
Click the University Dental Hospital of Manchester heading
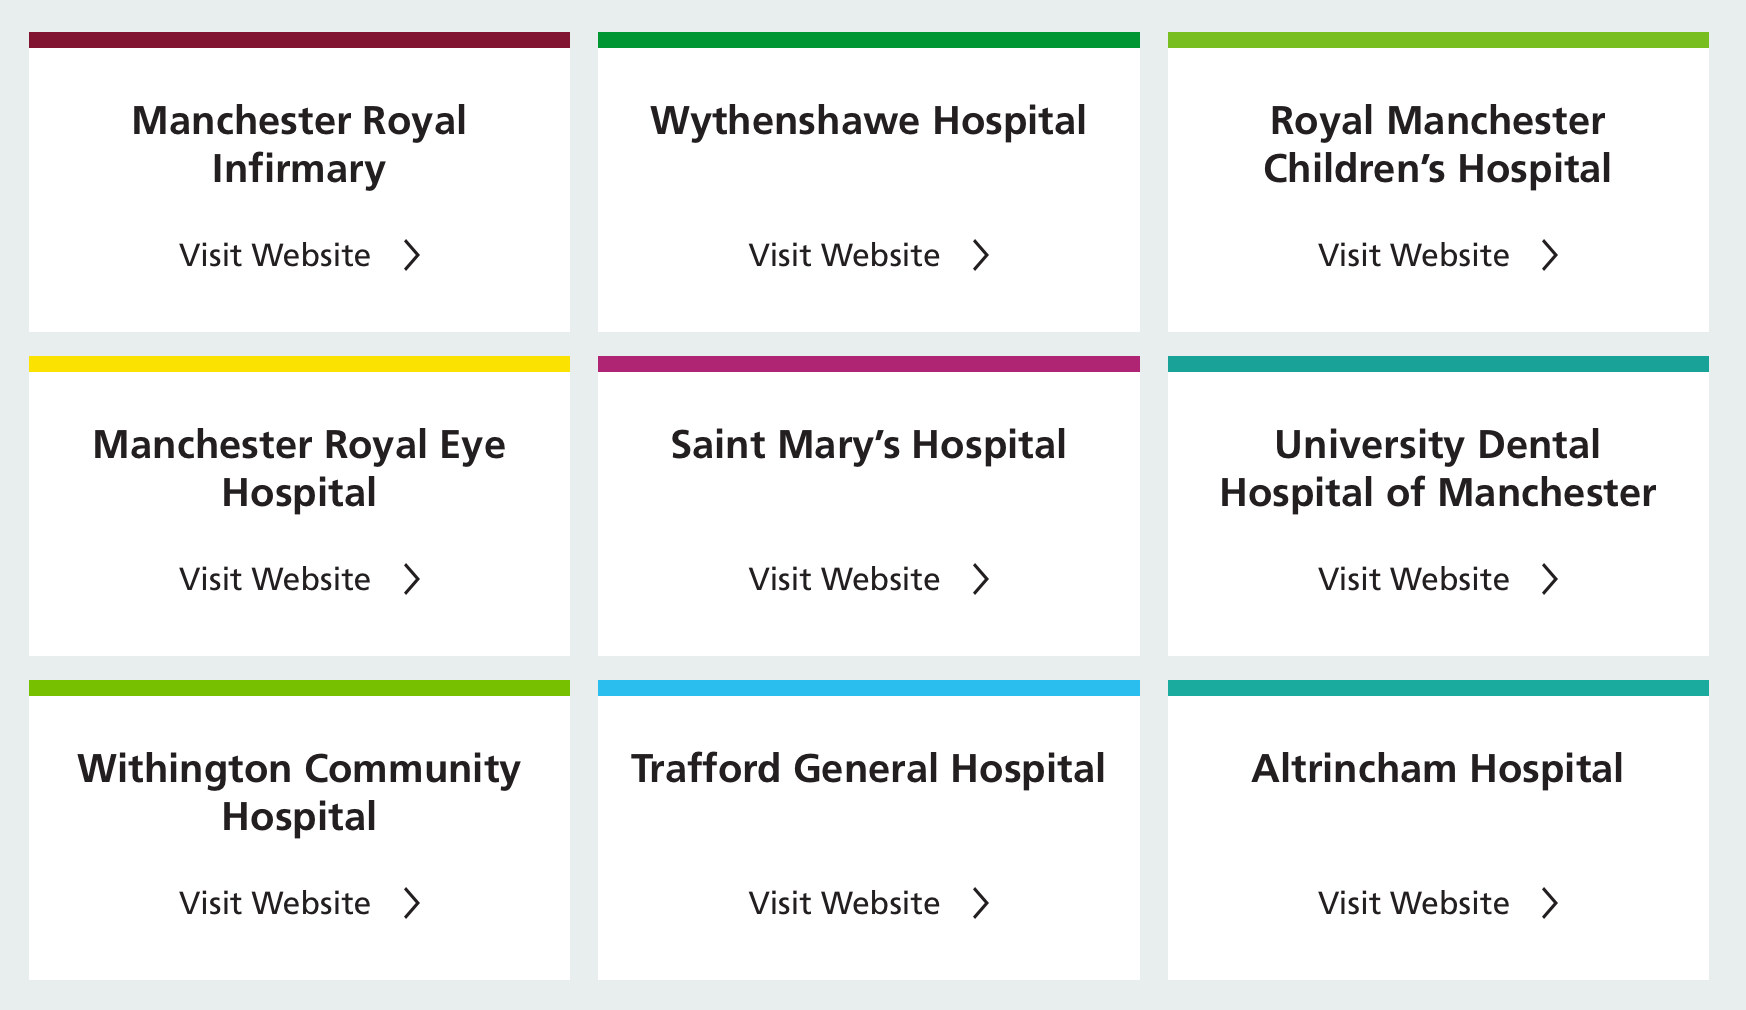(1438, 468)
